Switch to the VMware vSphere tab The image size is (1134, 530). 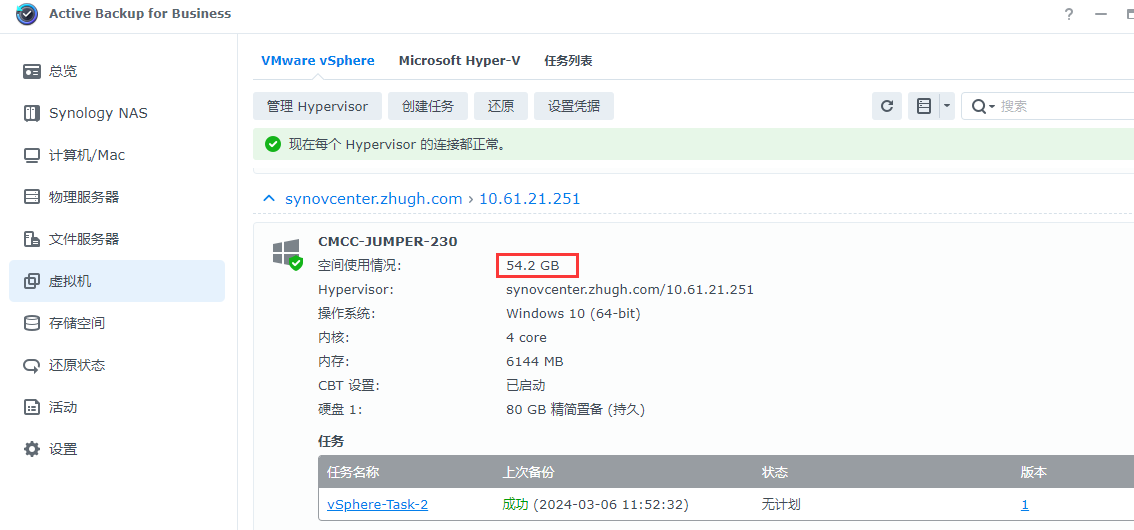click(x=317, y=61)
